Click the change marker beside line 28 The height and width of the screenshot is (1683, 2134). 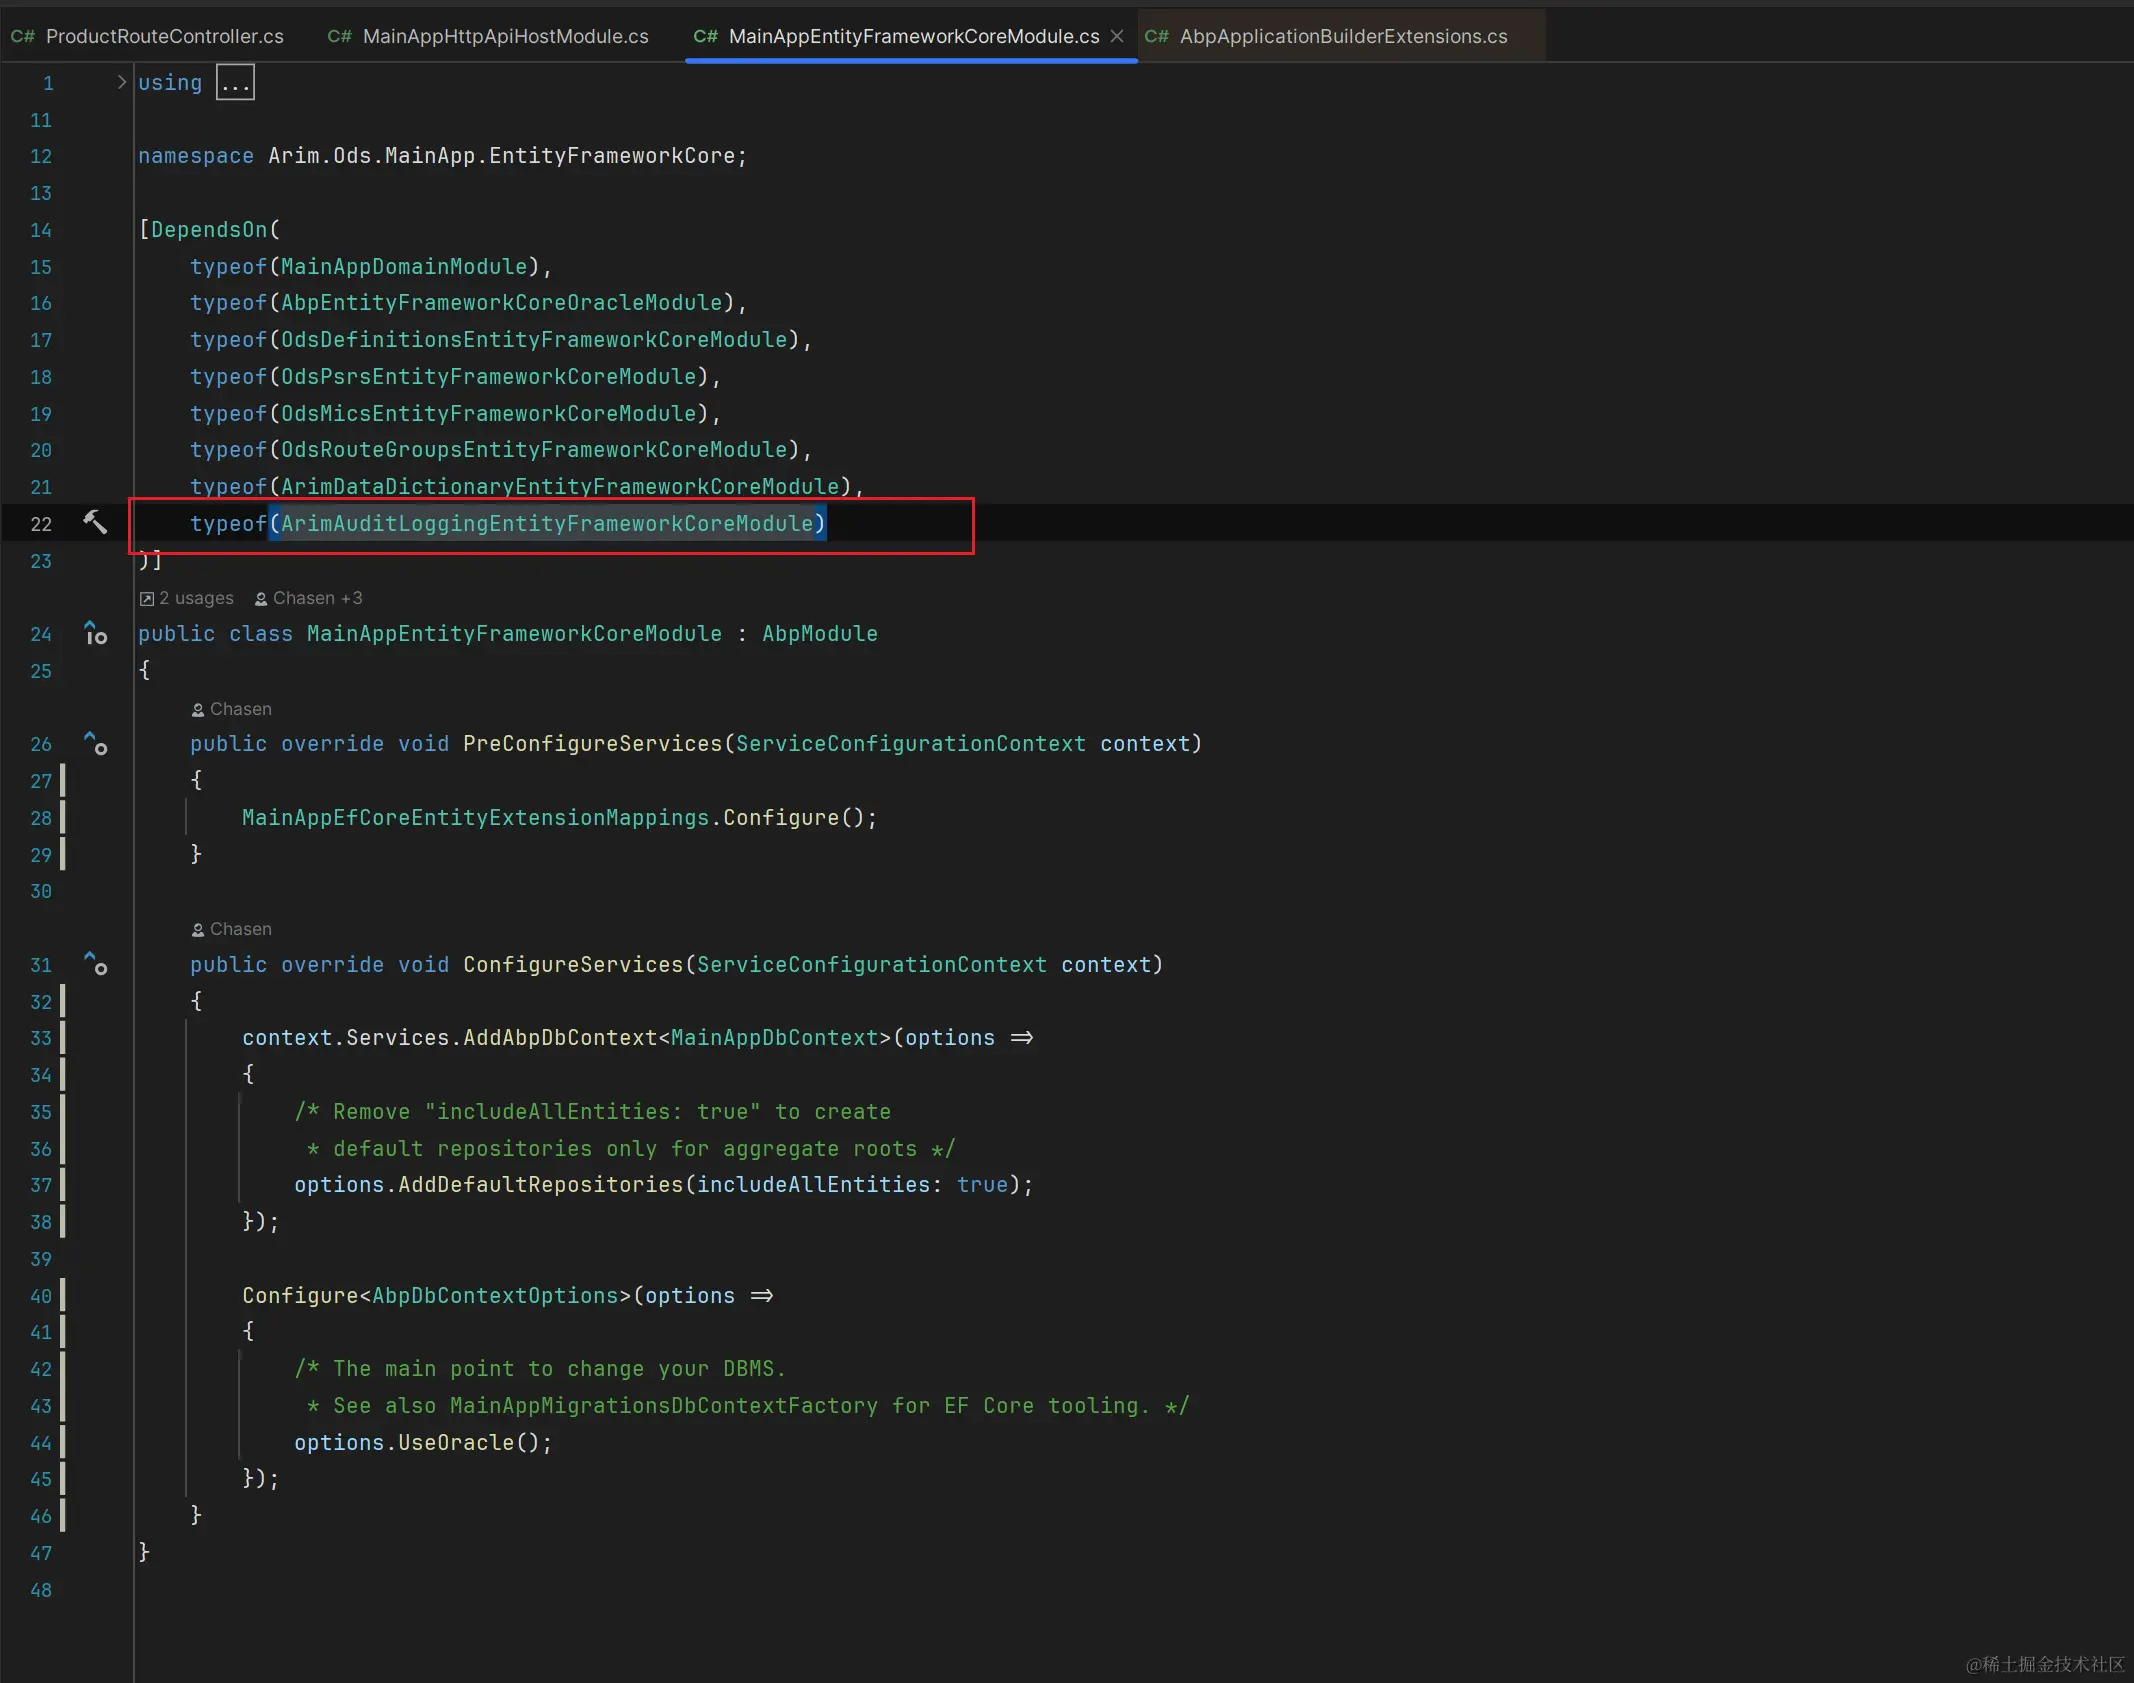click(x=63, y=817)
